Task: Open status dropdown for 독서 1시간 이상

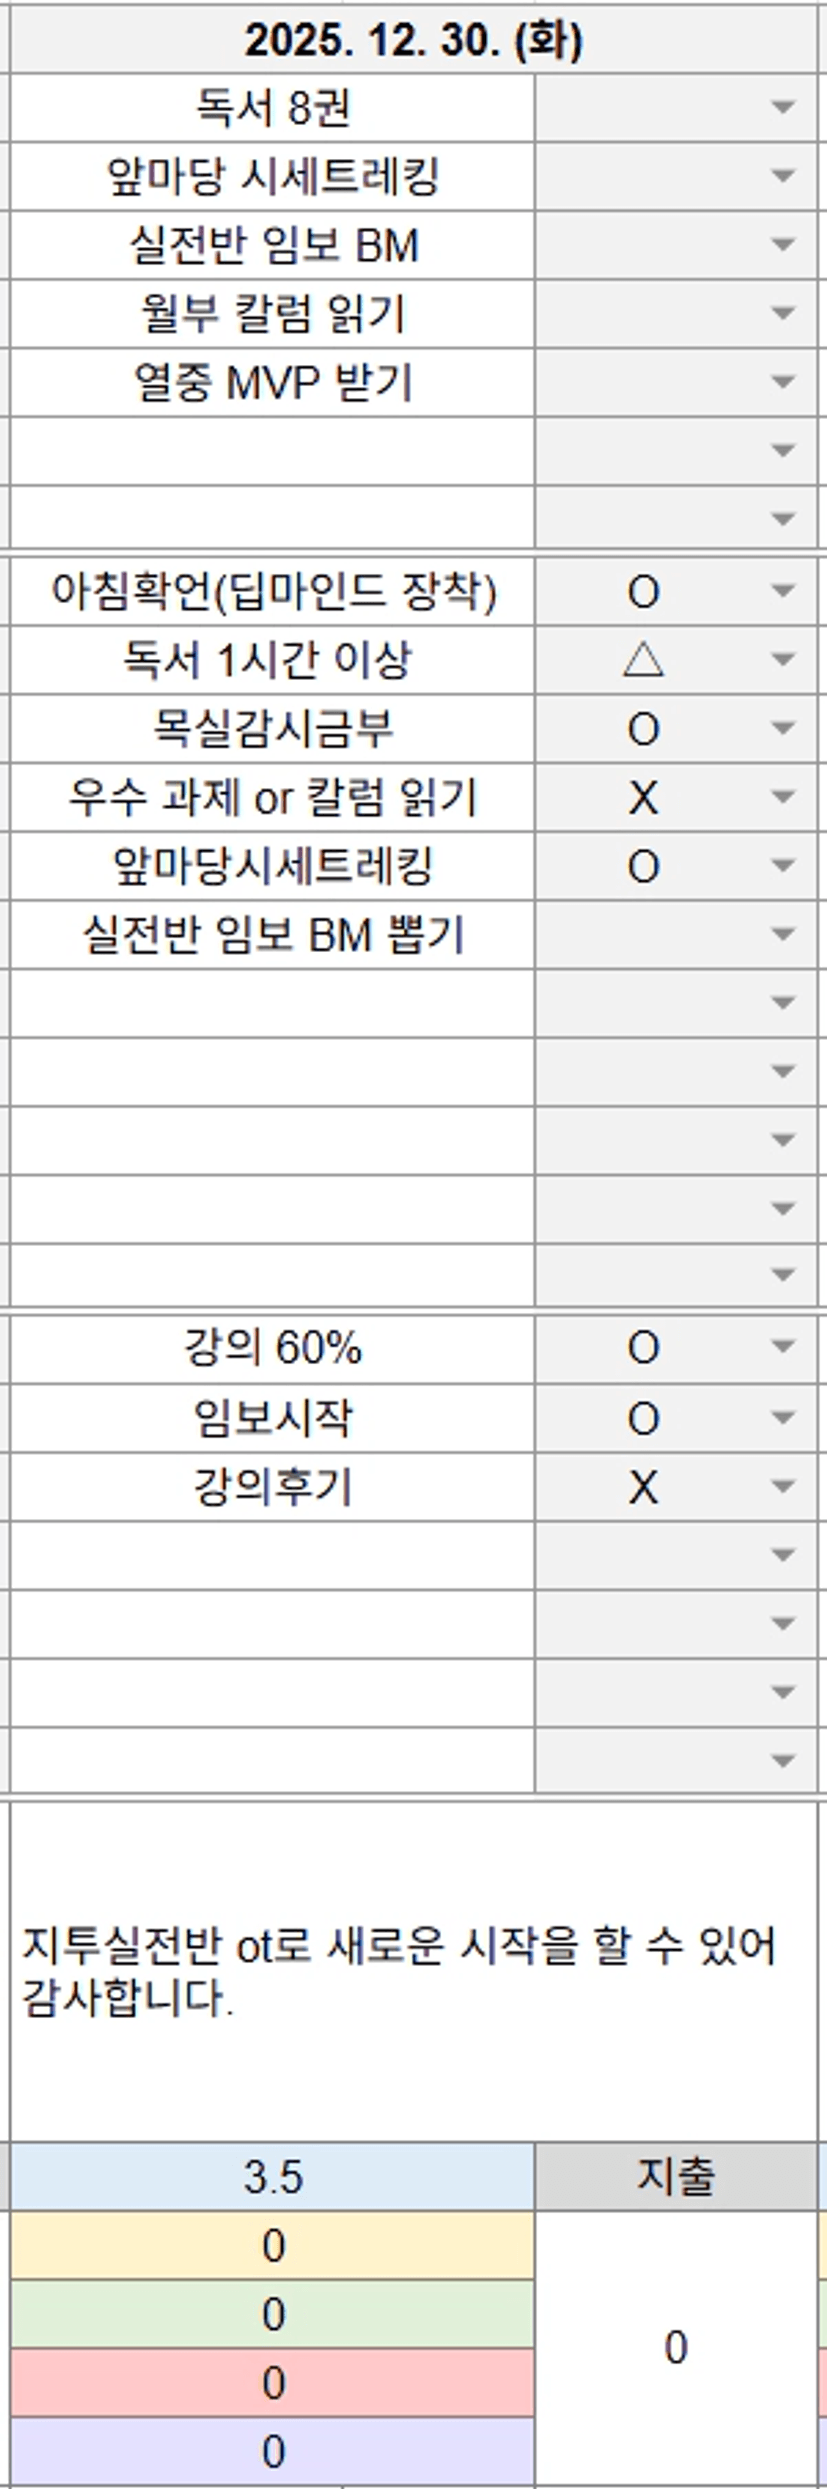Action: 783,660
